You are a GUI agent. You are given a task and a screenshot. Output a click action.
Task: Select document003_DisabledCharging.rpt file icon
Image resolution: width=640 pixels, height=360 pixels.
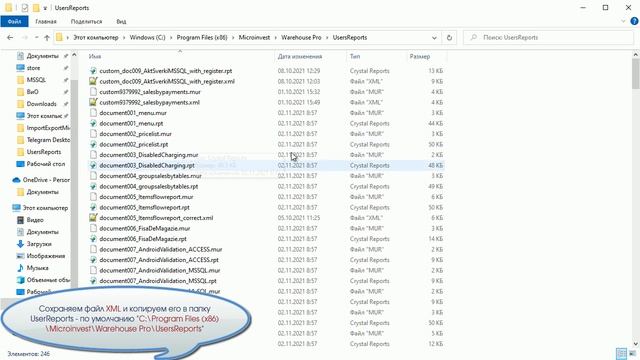[93, 165]
